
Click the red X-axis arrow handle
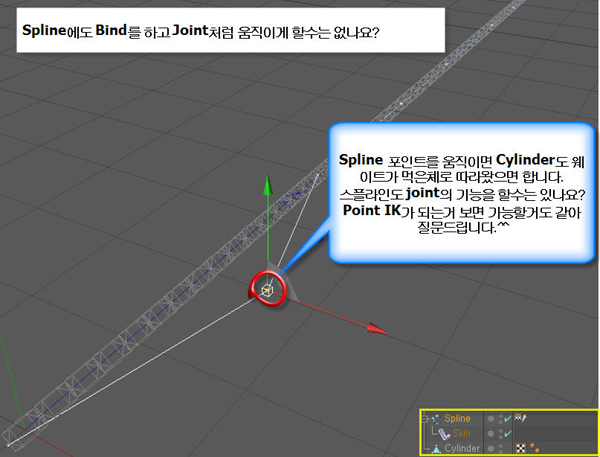coord(377,329)
